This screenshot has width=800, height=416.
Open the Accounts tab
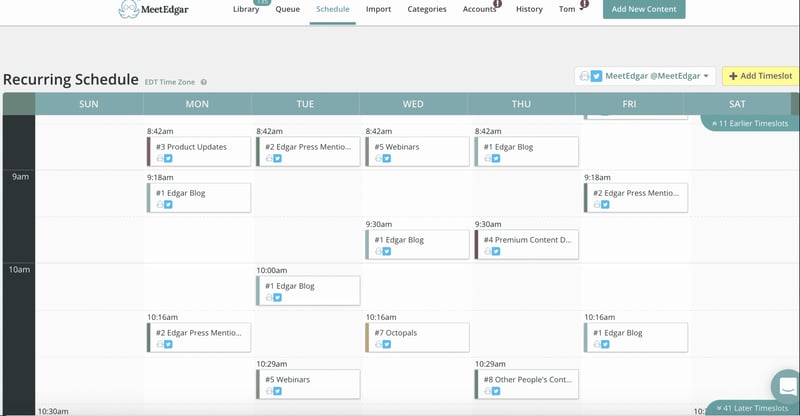479,9
